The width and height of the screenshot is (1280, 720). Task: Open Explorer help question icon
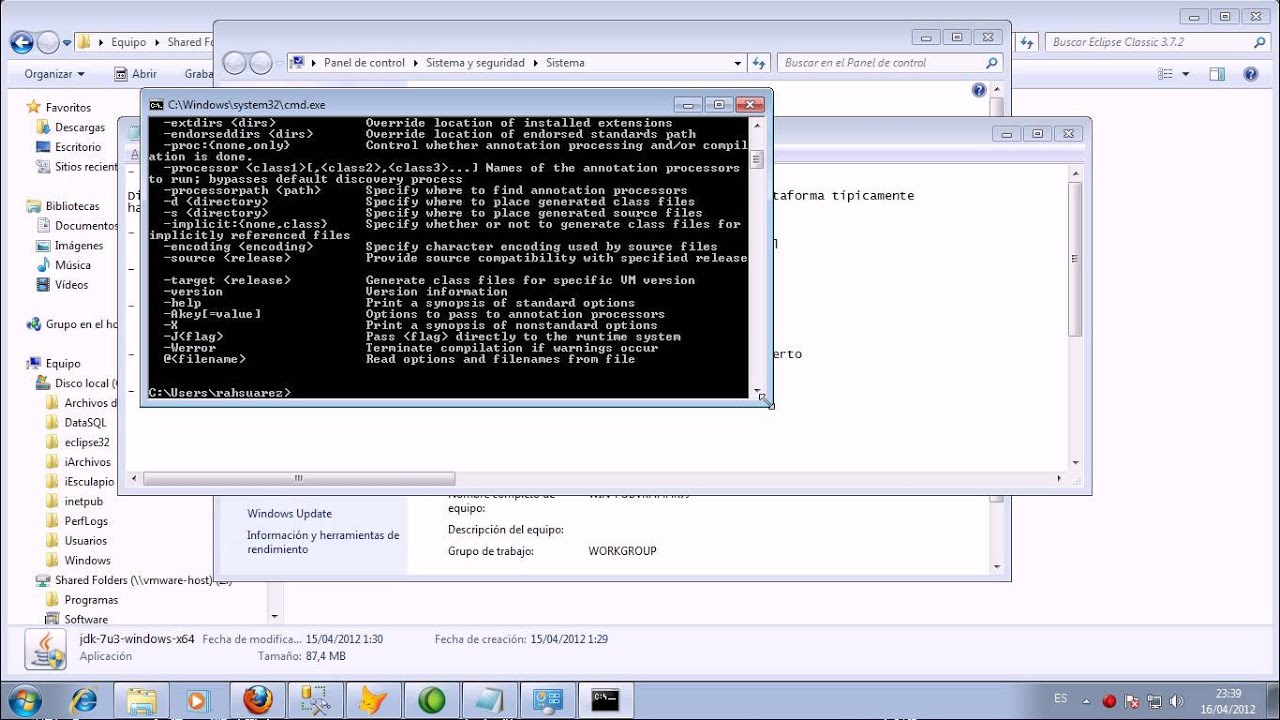coord(1250,74)
